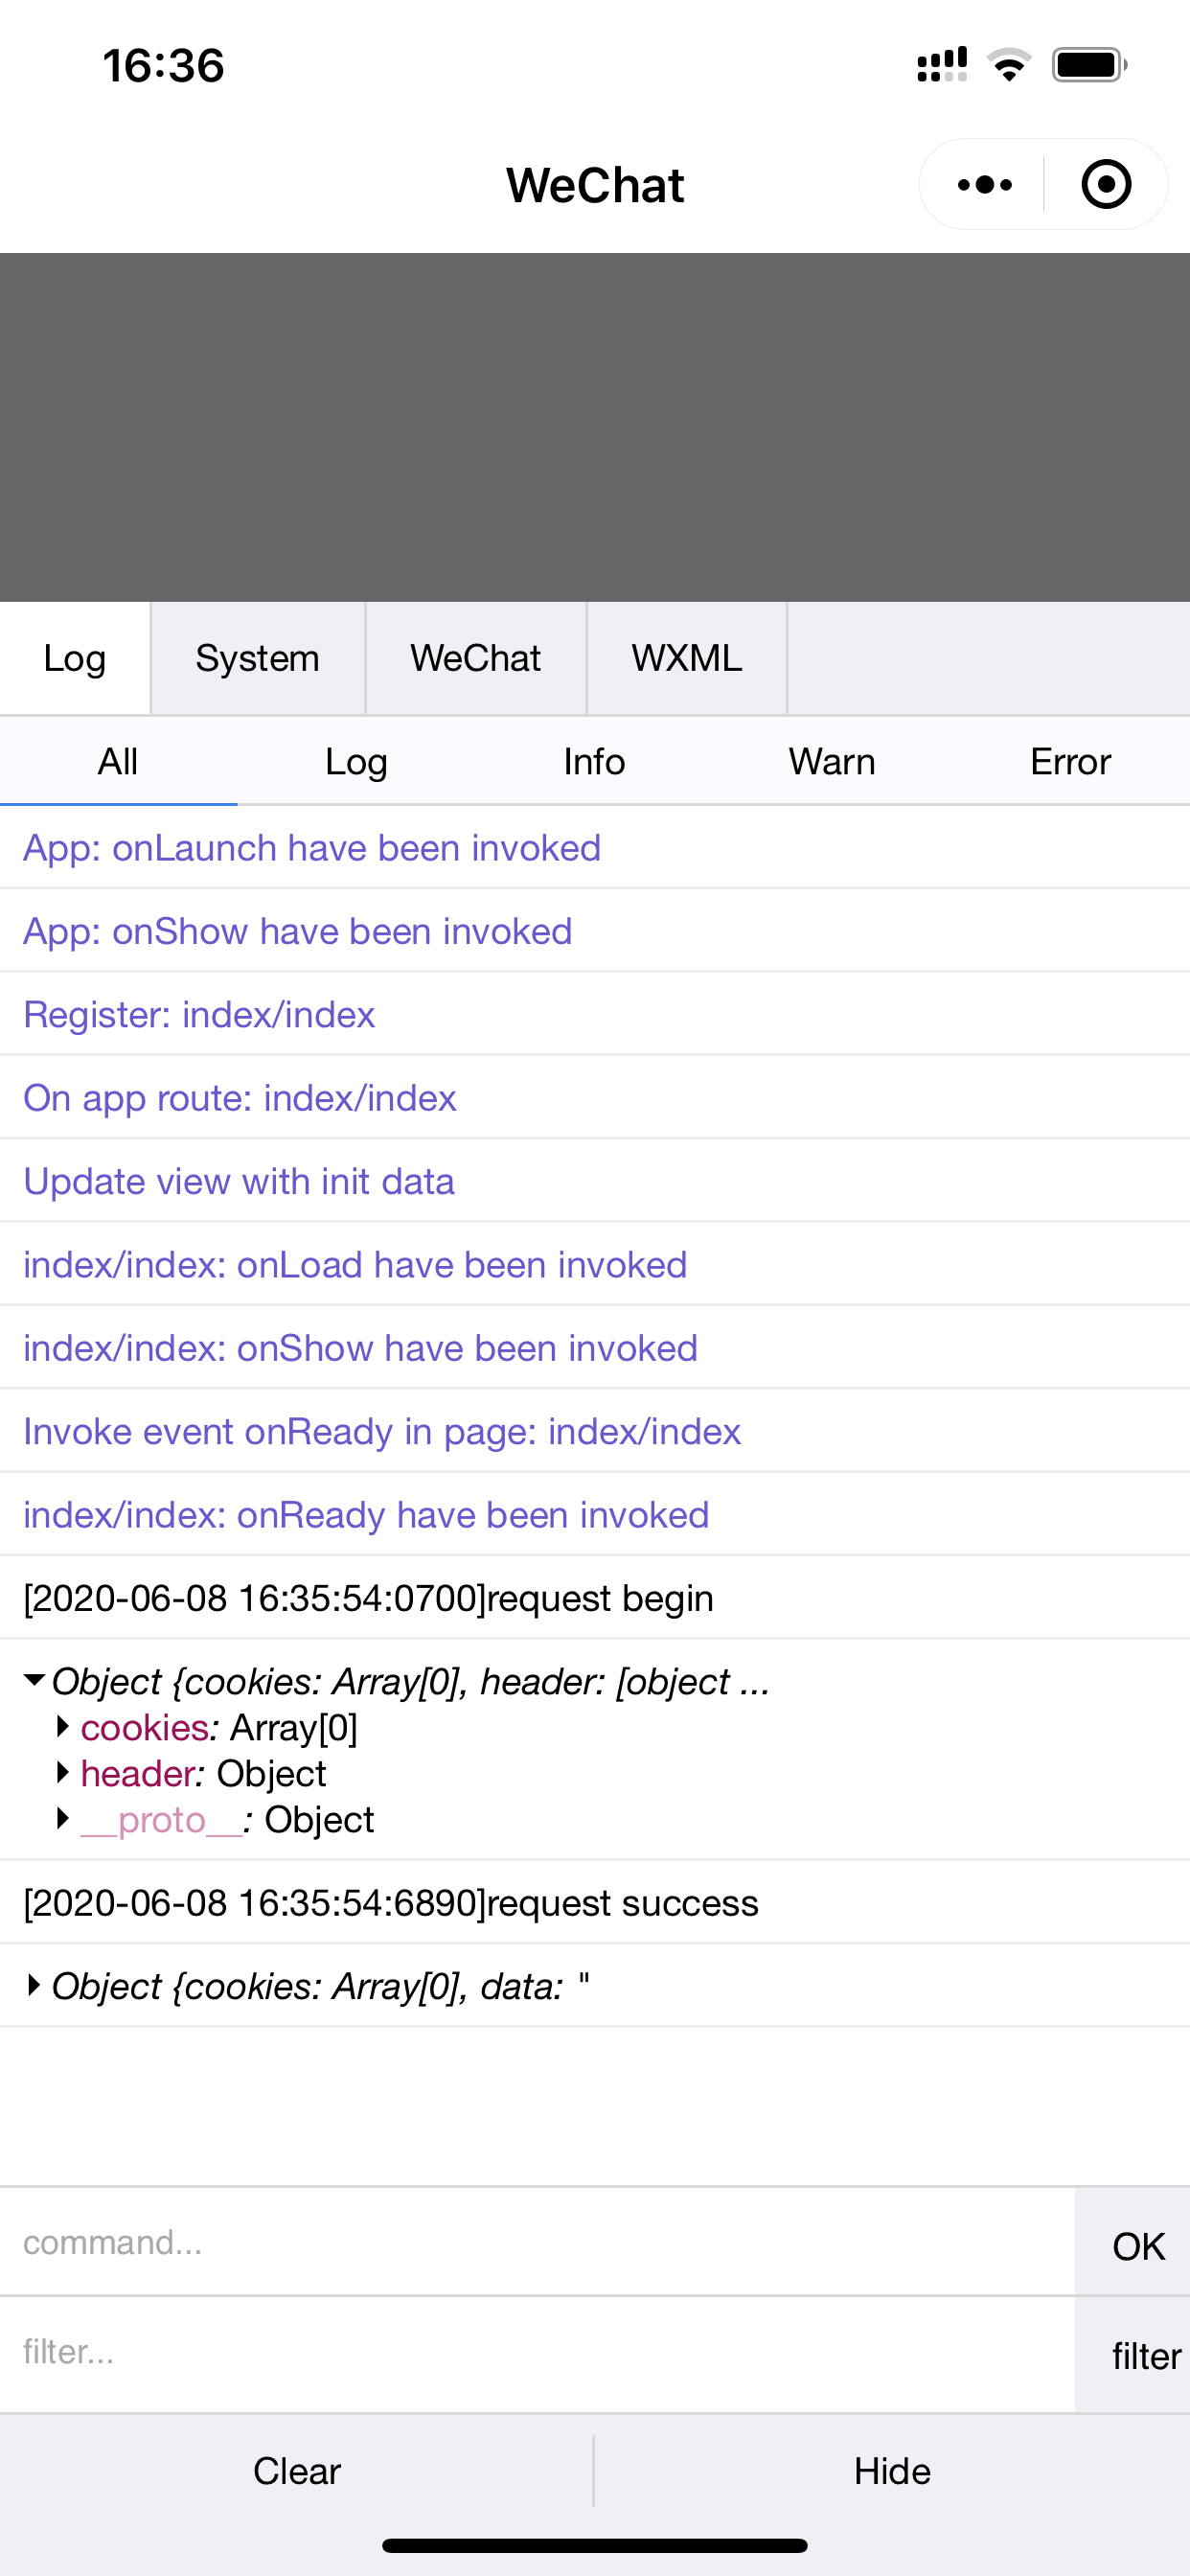Filter logs by Warn level
1190x2576 pixels.
(832, 762)
